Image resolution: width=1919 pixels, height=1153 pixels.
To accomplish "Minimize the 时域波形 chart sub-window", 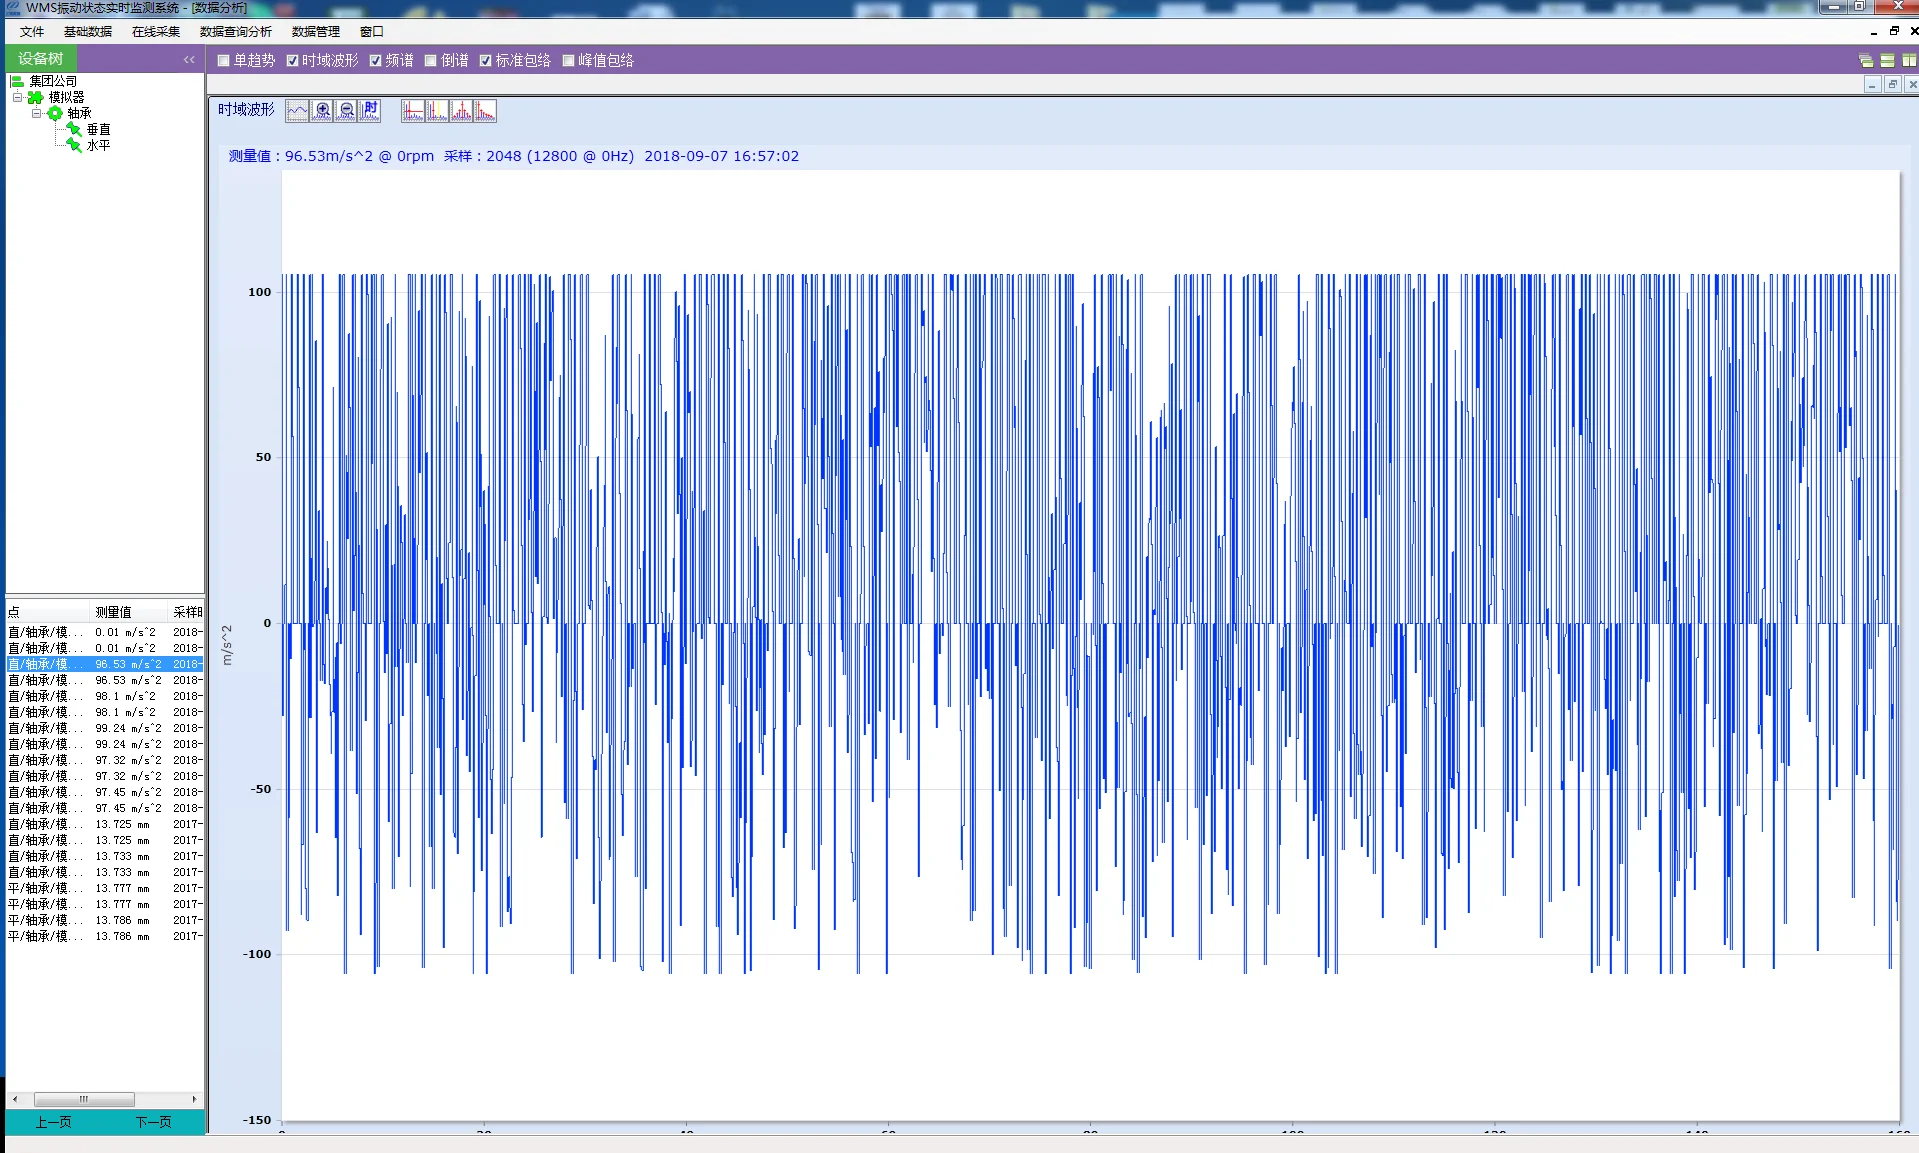I will 1872,85.
